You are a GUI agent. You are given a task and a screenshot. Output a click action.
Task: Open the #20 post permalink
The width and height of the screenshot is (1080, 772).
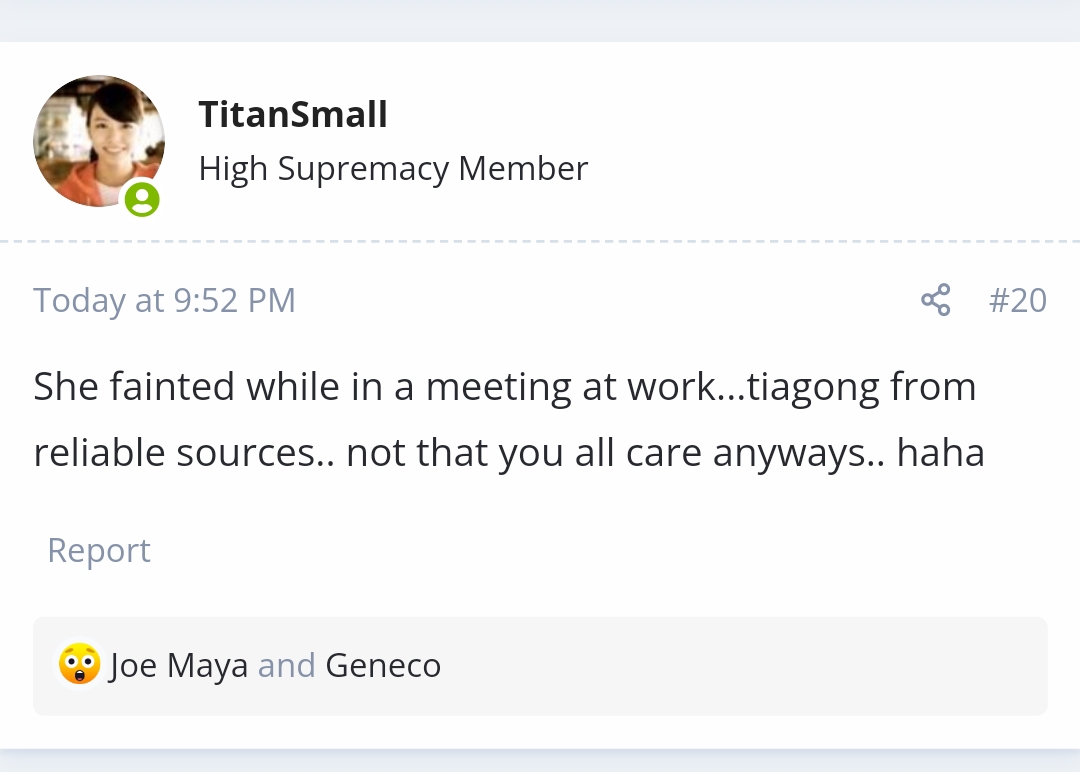(x=1017, y=300)
